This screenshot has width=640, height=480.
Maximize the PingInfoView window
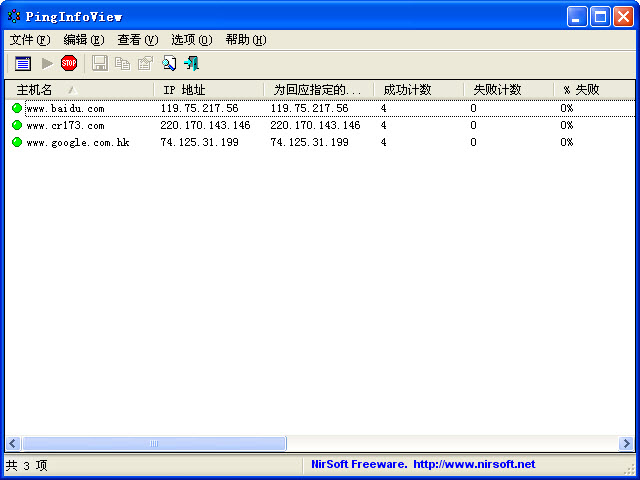click(x=600, y=17)
